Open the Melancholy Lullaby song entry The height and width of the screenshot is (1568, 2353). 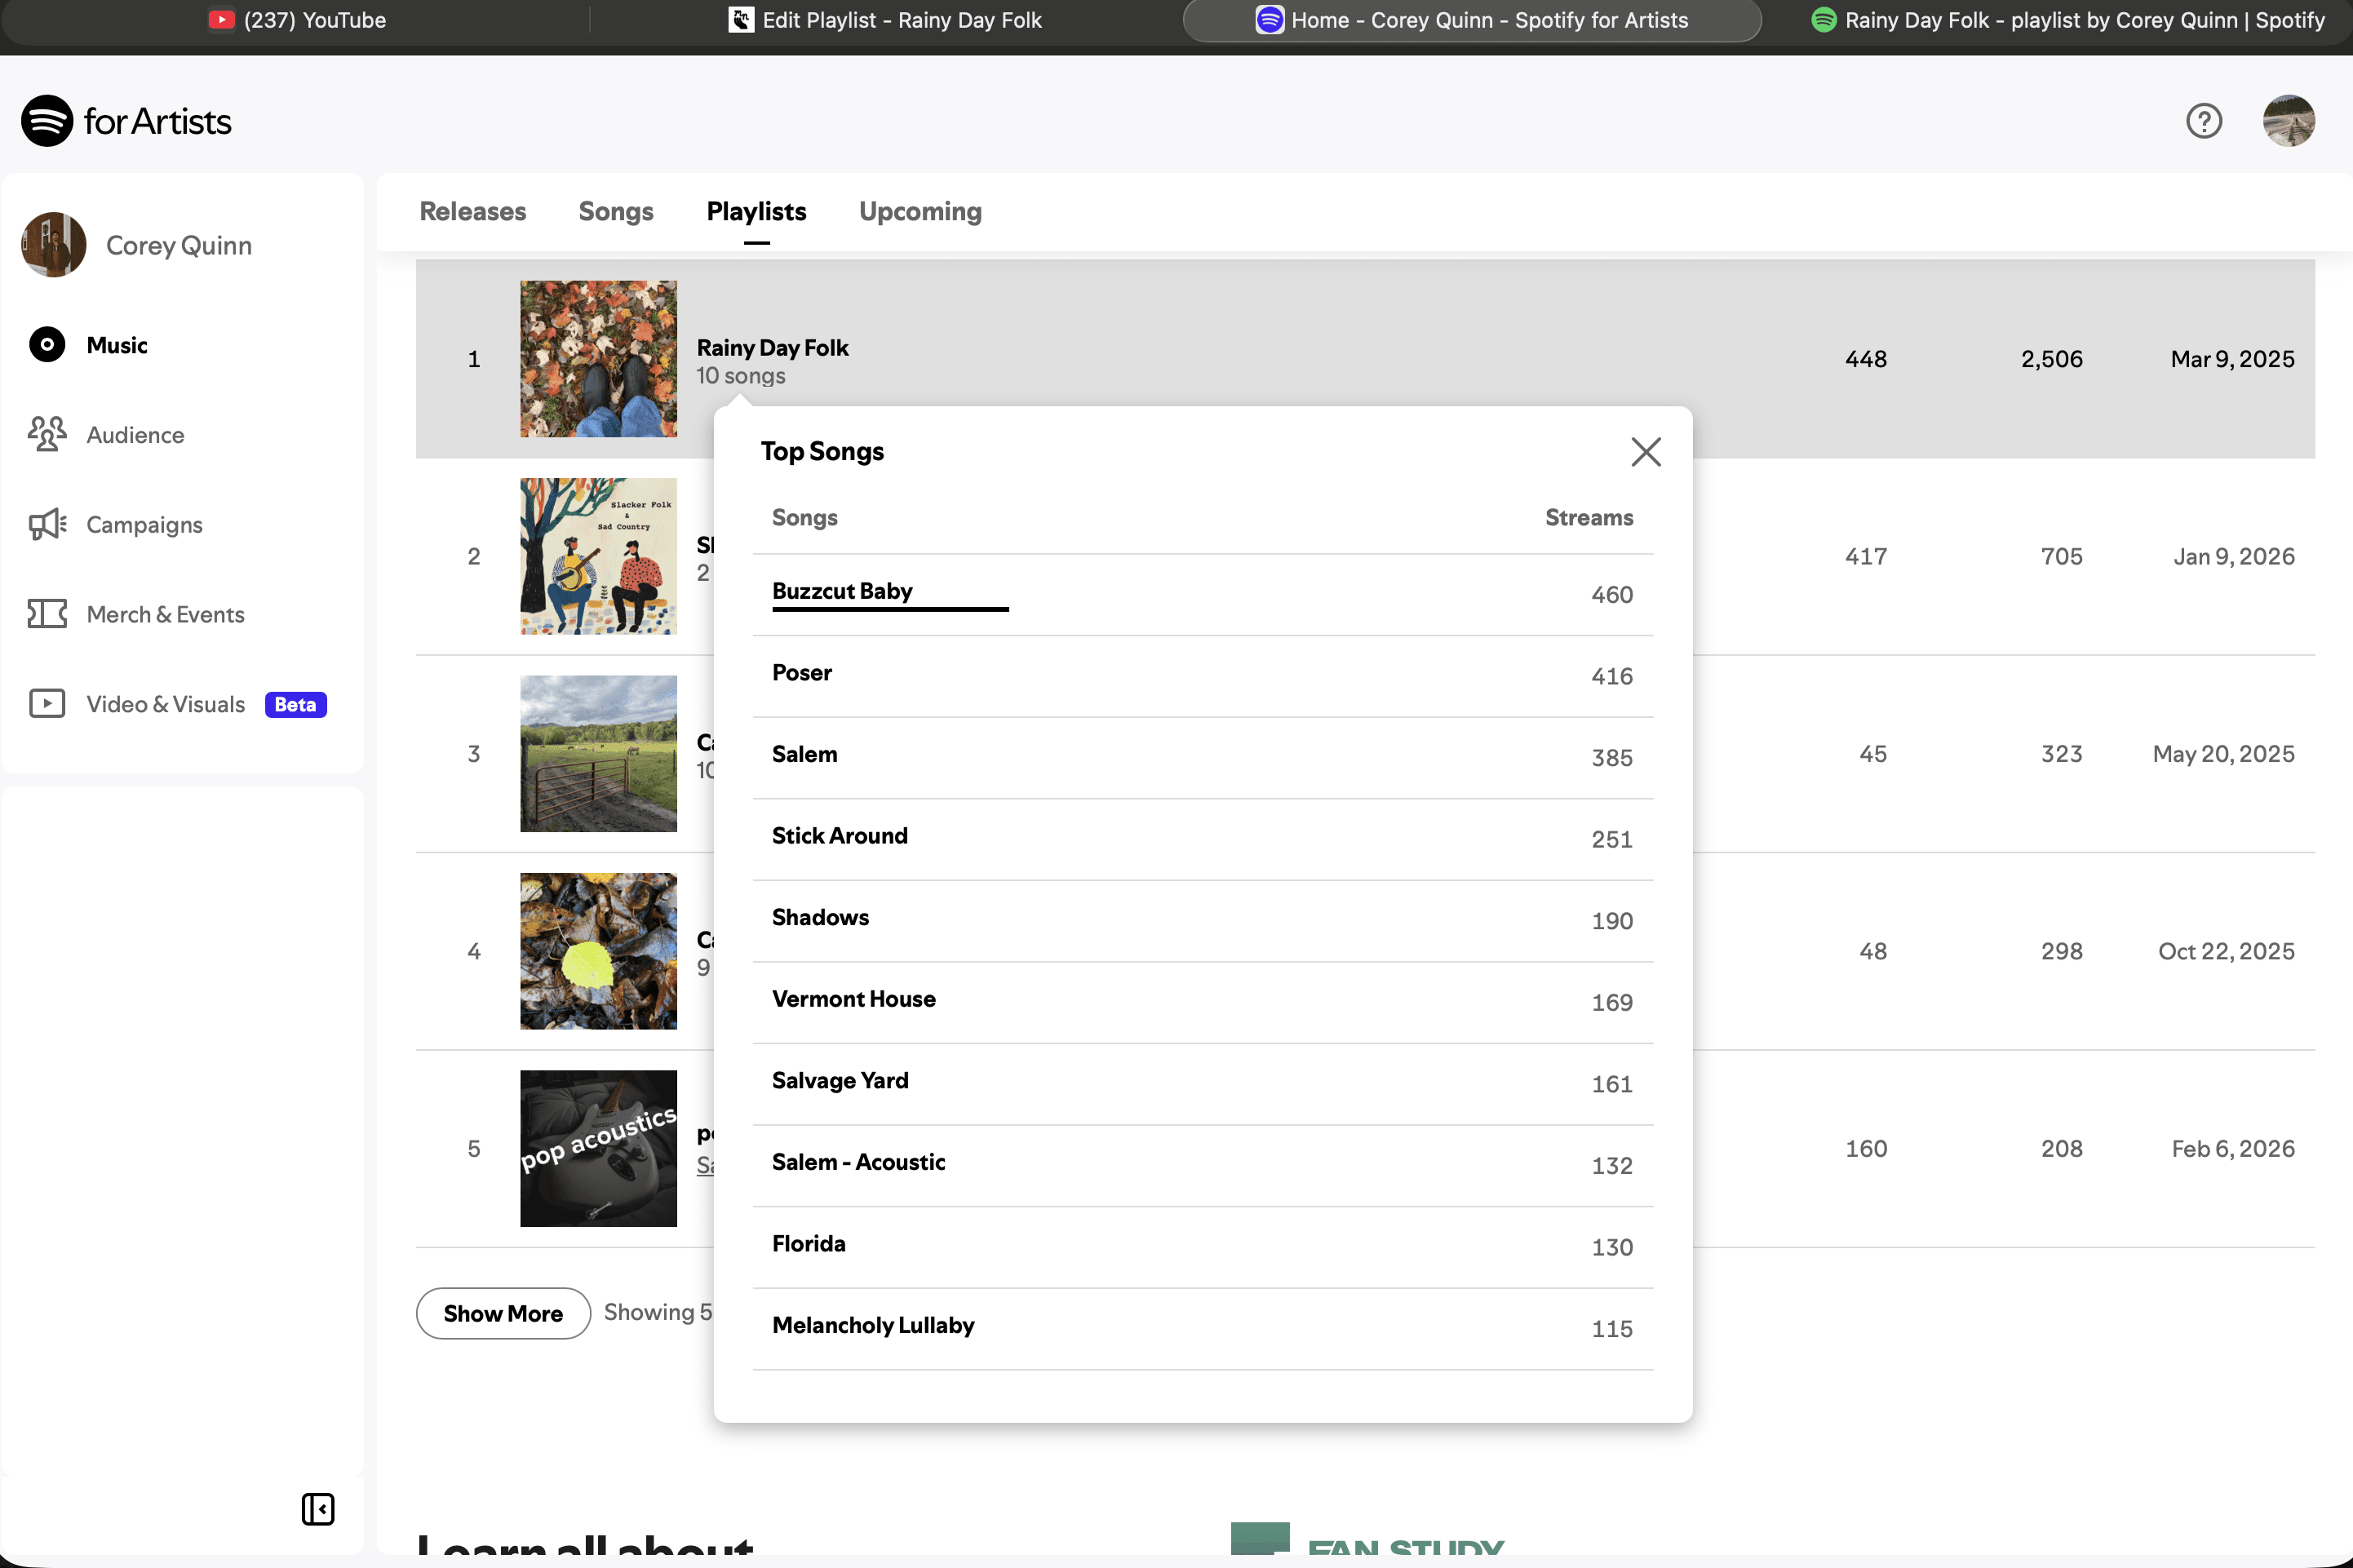click(872, 1325)
